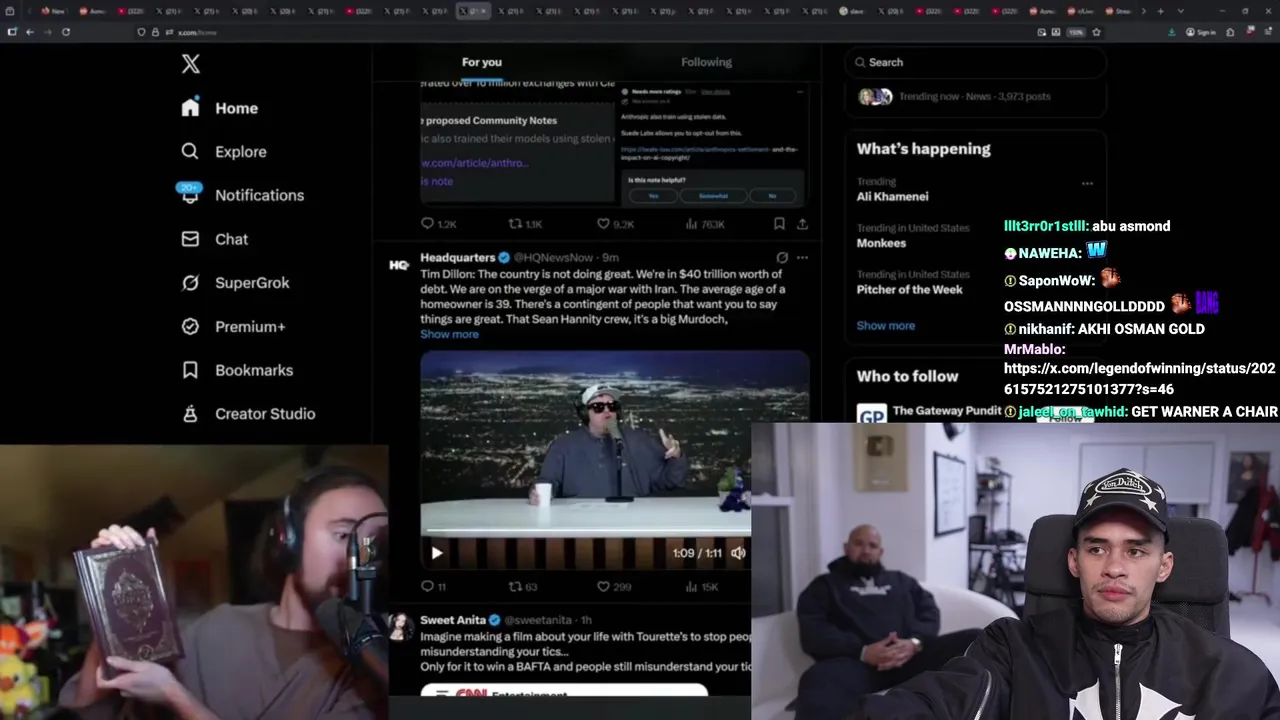Image resolution: width=1280 pixels, height=720 pixels.
Task: Switch to the Following tab
Action: tap(707, 62)
